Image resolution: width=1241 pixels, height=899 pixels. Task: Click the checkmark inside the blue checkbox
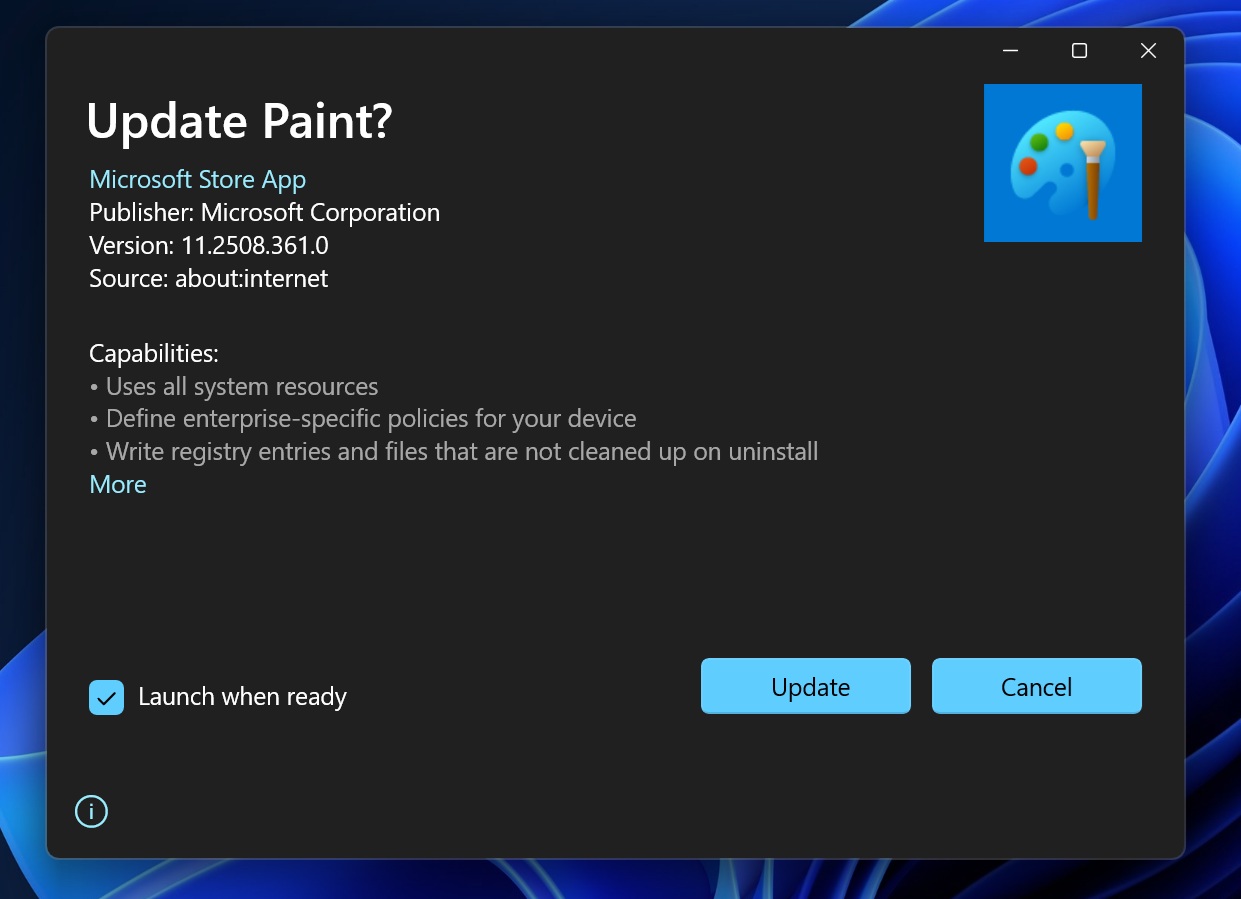(x=106, y=697)
